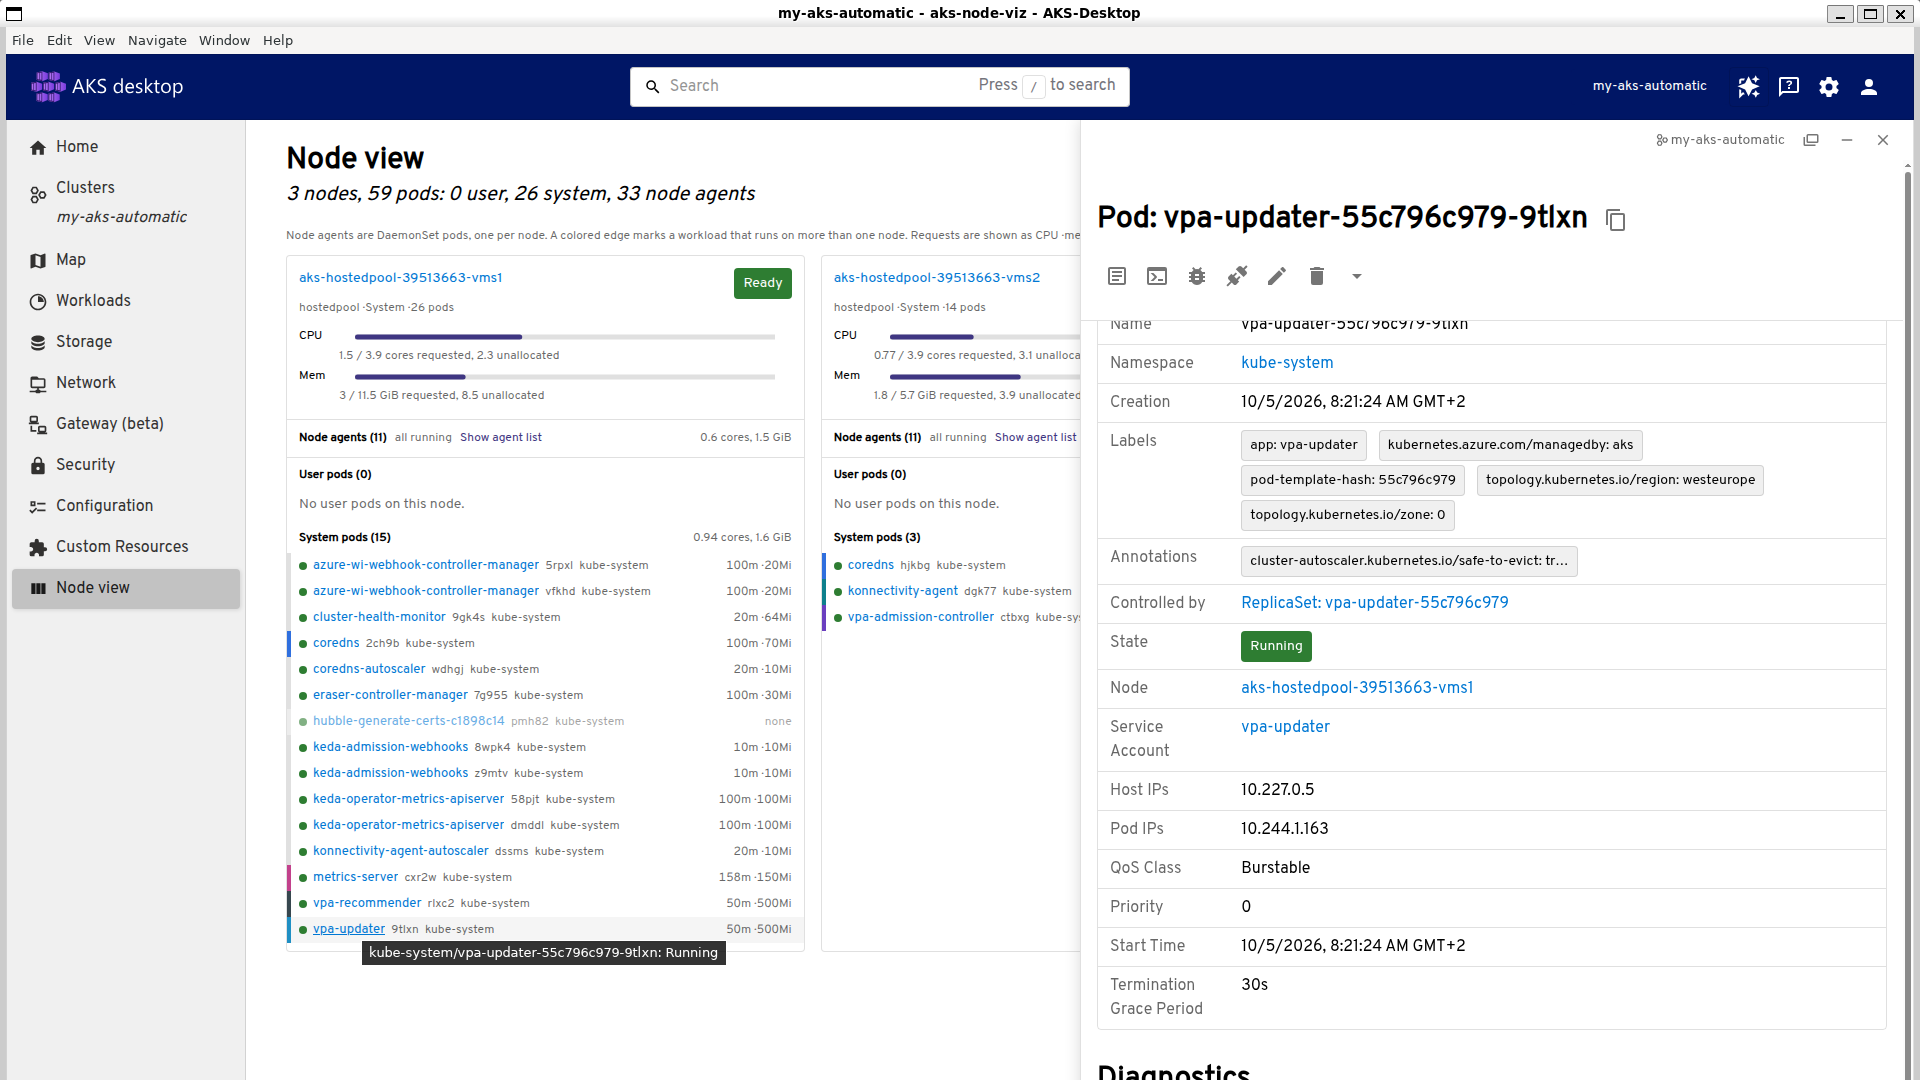Open the metrics-server pod link
The height and width of the screenshot is (1080, 1920).
tap(355, 877)
